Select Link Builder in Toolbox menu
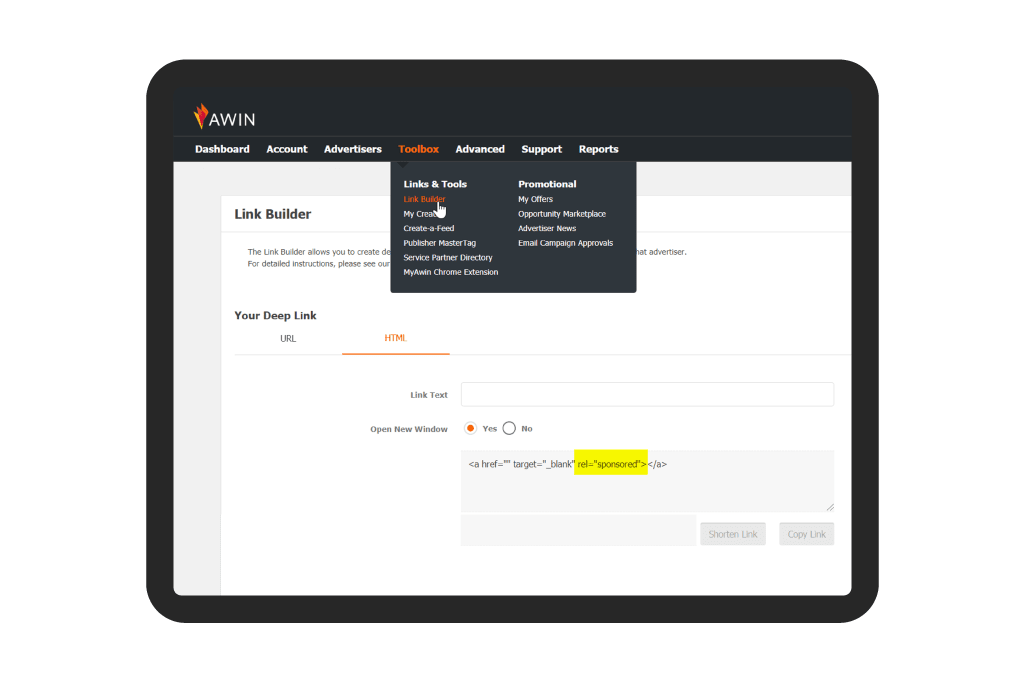The image size is (1025, 682). [424, 199]
